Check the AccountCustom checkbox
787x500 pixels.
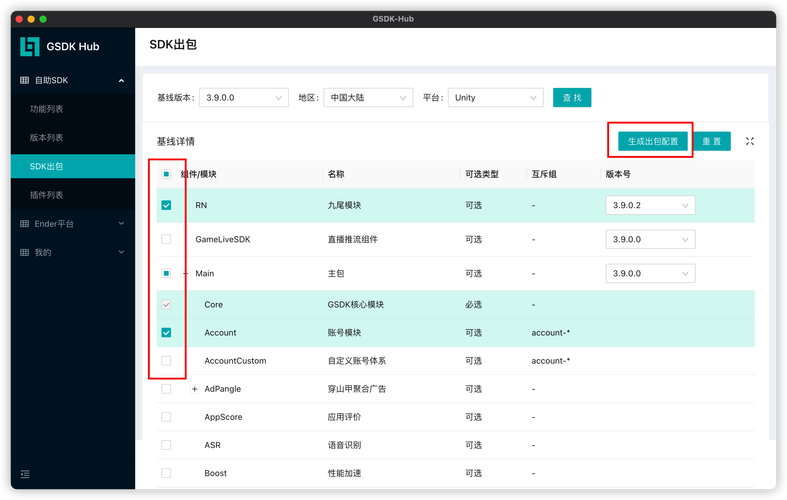[x=166, y=360]
